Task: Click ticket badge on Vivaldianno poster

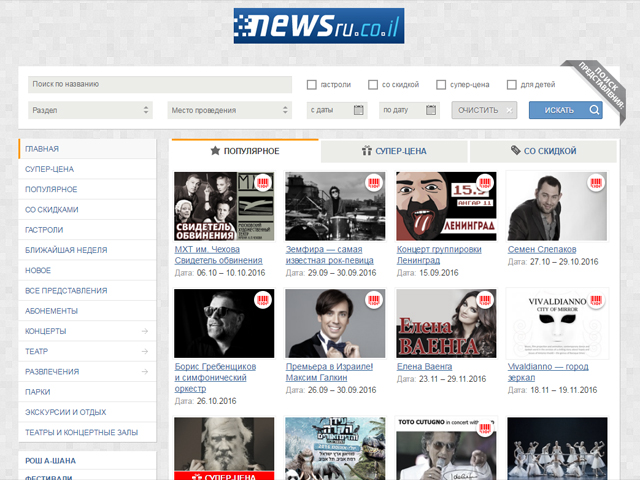Action: click(596, 300)
